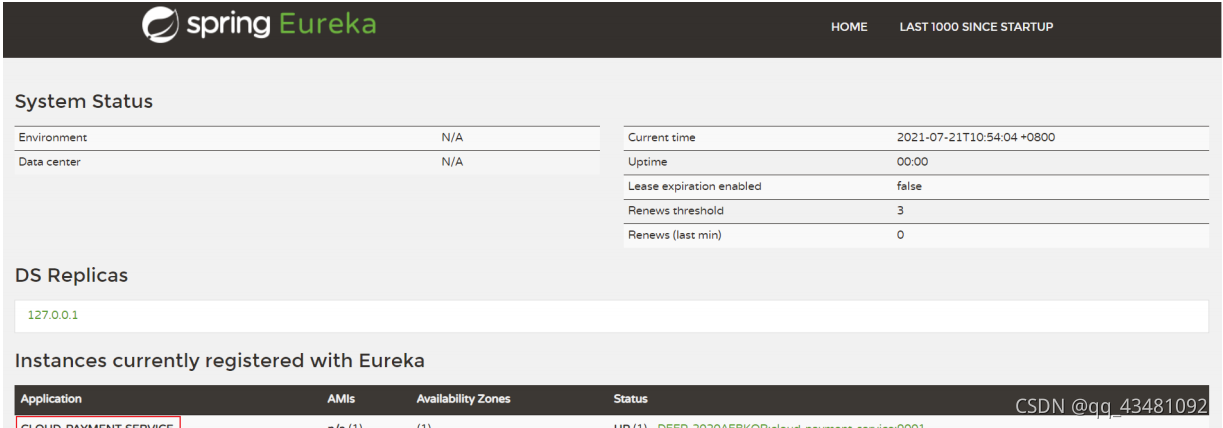Select the Data center N/A value
1223x428 pixels.
pyautogui.click(x=452, y=162)
